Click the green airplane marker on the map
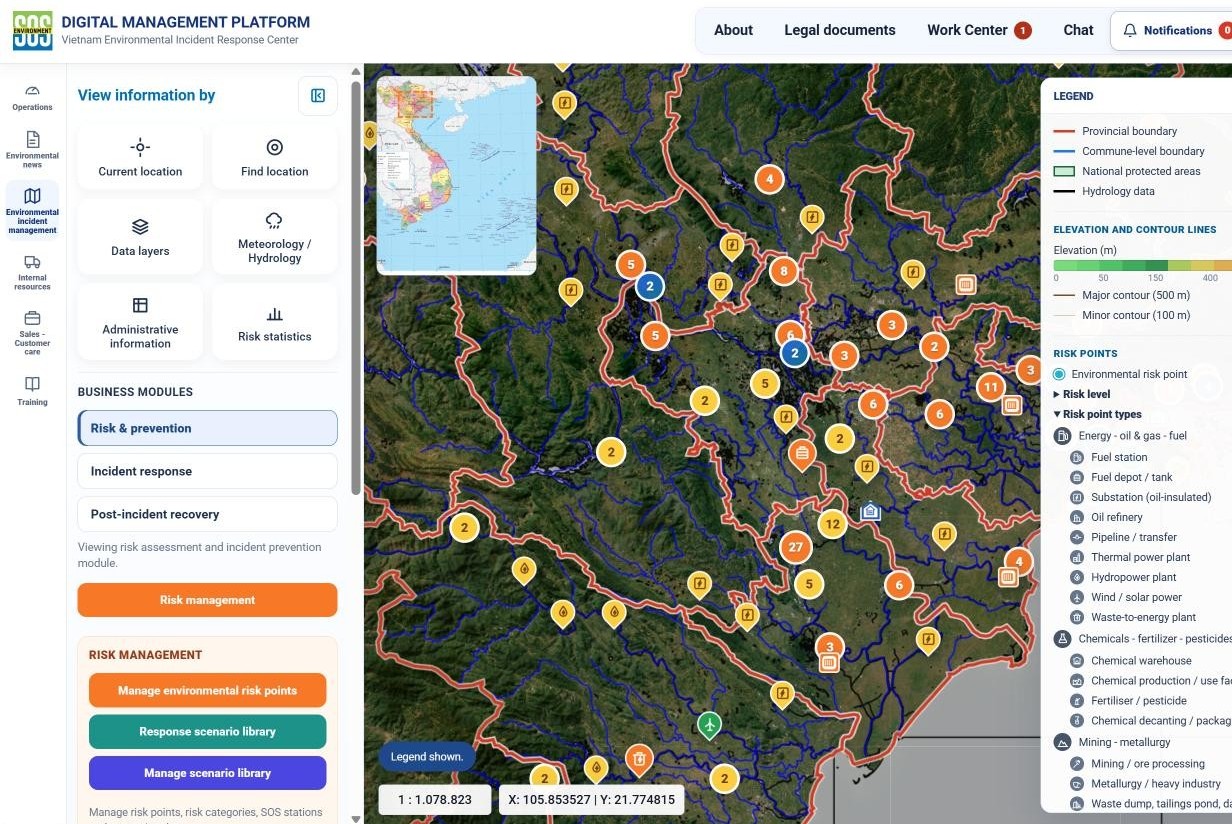 [709, 724]
